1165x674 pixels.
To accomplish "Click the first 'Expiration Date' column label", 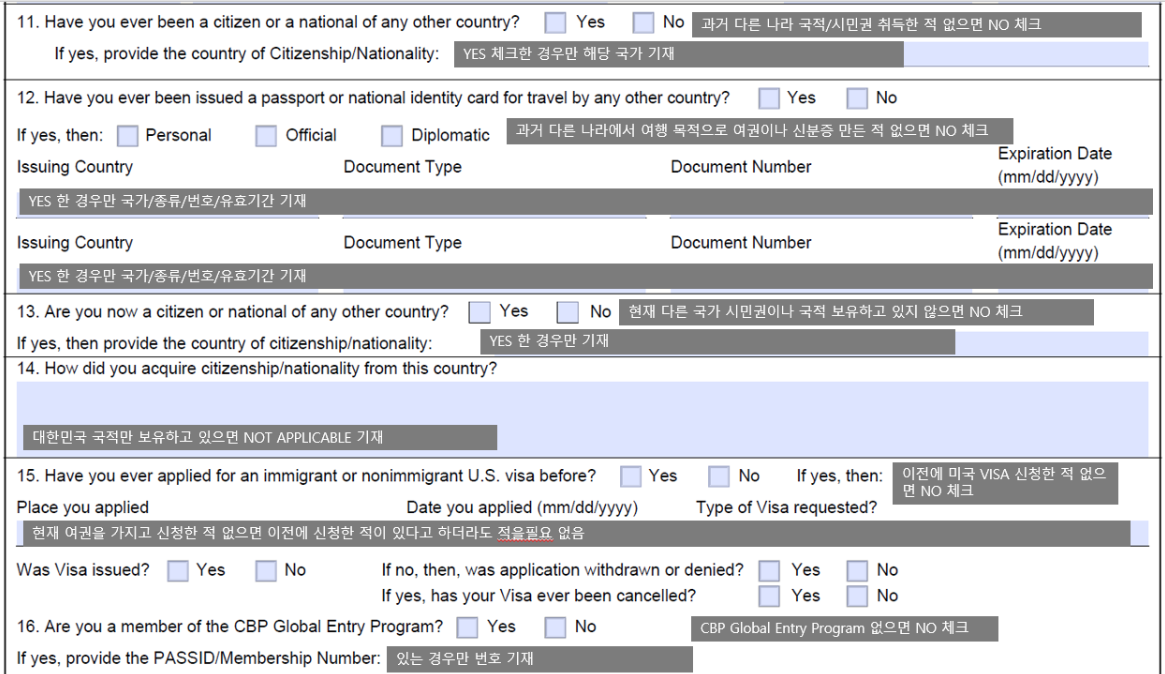I will tap(1054, 165).
